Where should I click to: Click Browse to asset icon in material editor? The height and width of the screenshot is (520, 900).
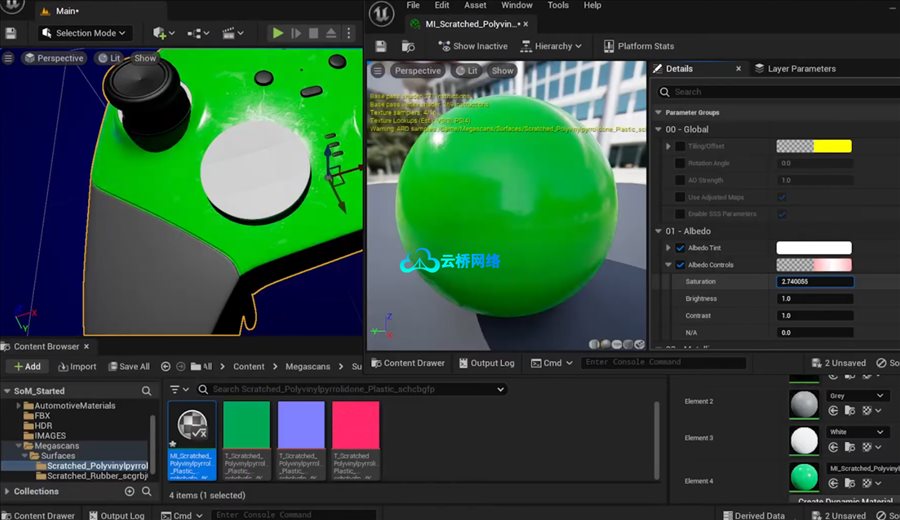pos(408,46)
